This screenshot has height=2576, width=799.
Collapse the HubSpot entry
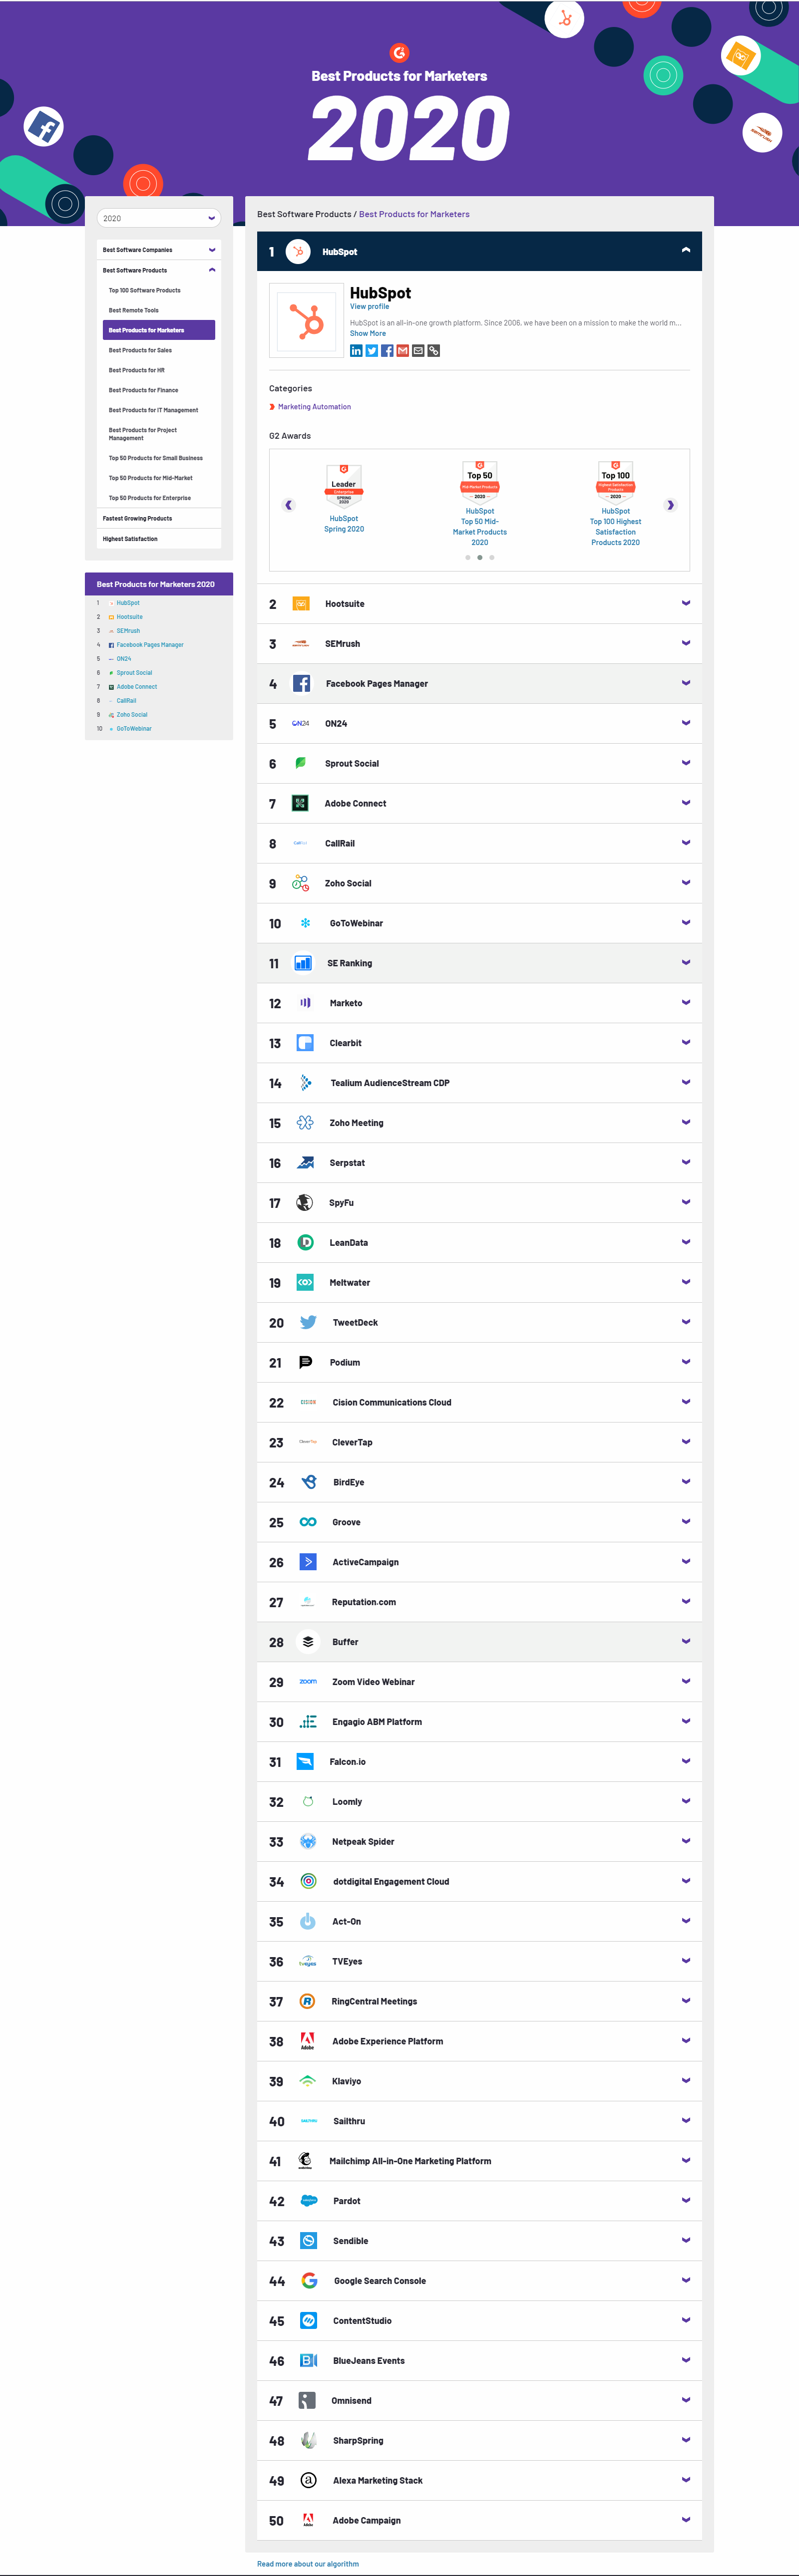pos(686,250)
